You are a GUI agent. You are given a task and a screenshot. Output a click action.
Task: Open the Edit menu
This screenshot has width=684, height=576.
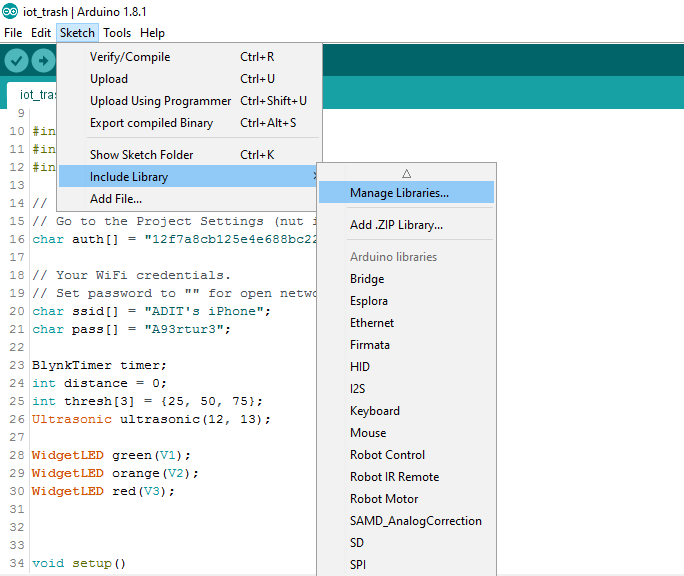(x=41, y=33)
